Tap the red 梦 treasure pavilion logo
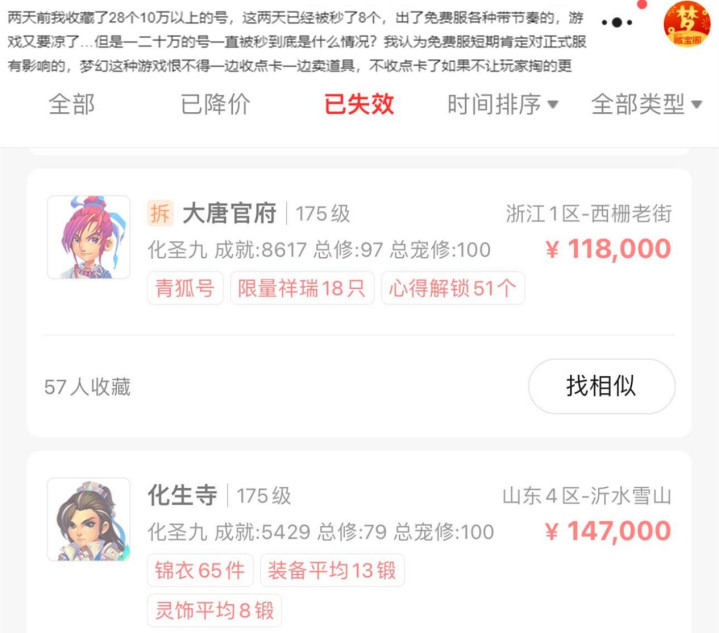This screenshot has width=719, height=633. coord(686,24)
